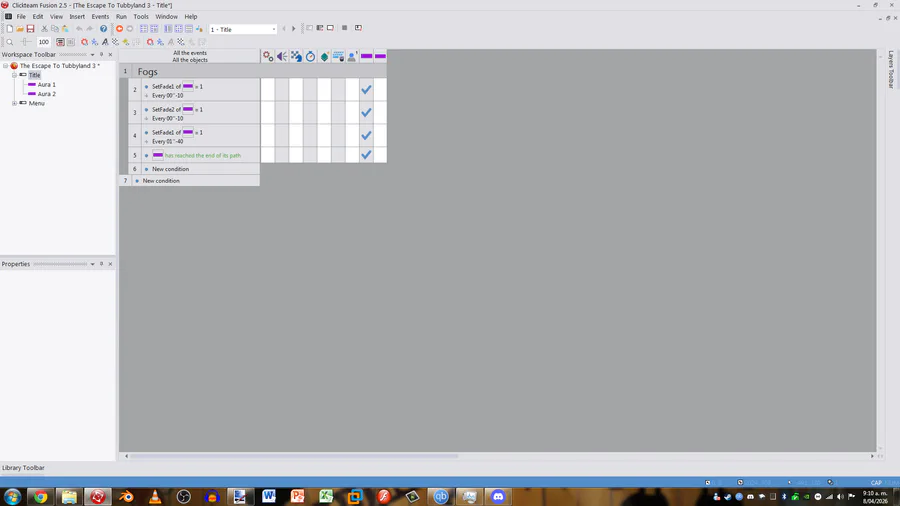Click the Create new objects column icon
This screenshot has width=900, height=506.
324,56
